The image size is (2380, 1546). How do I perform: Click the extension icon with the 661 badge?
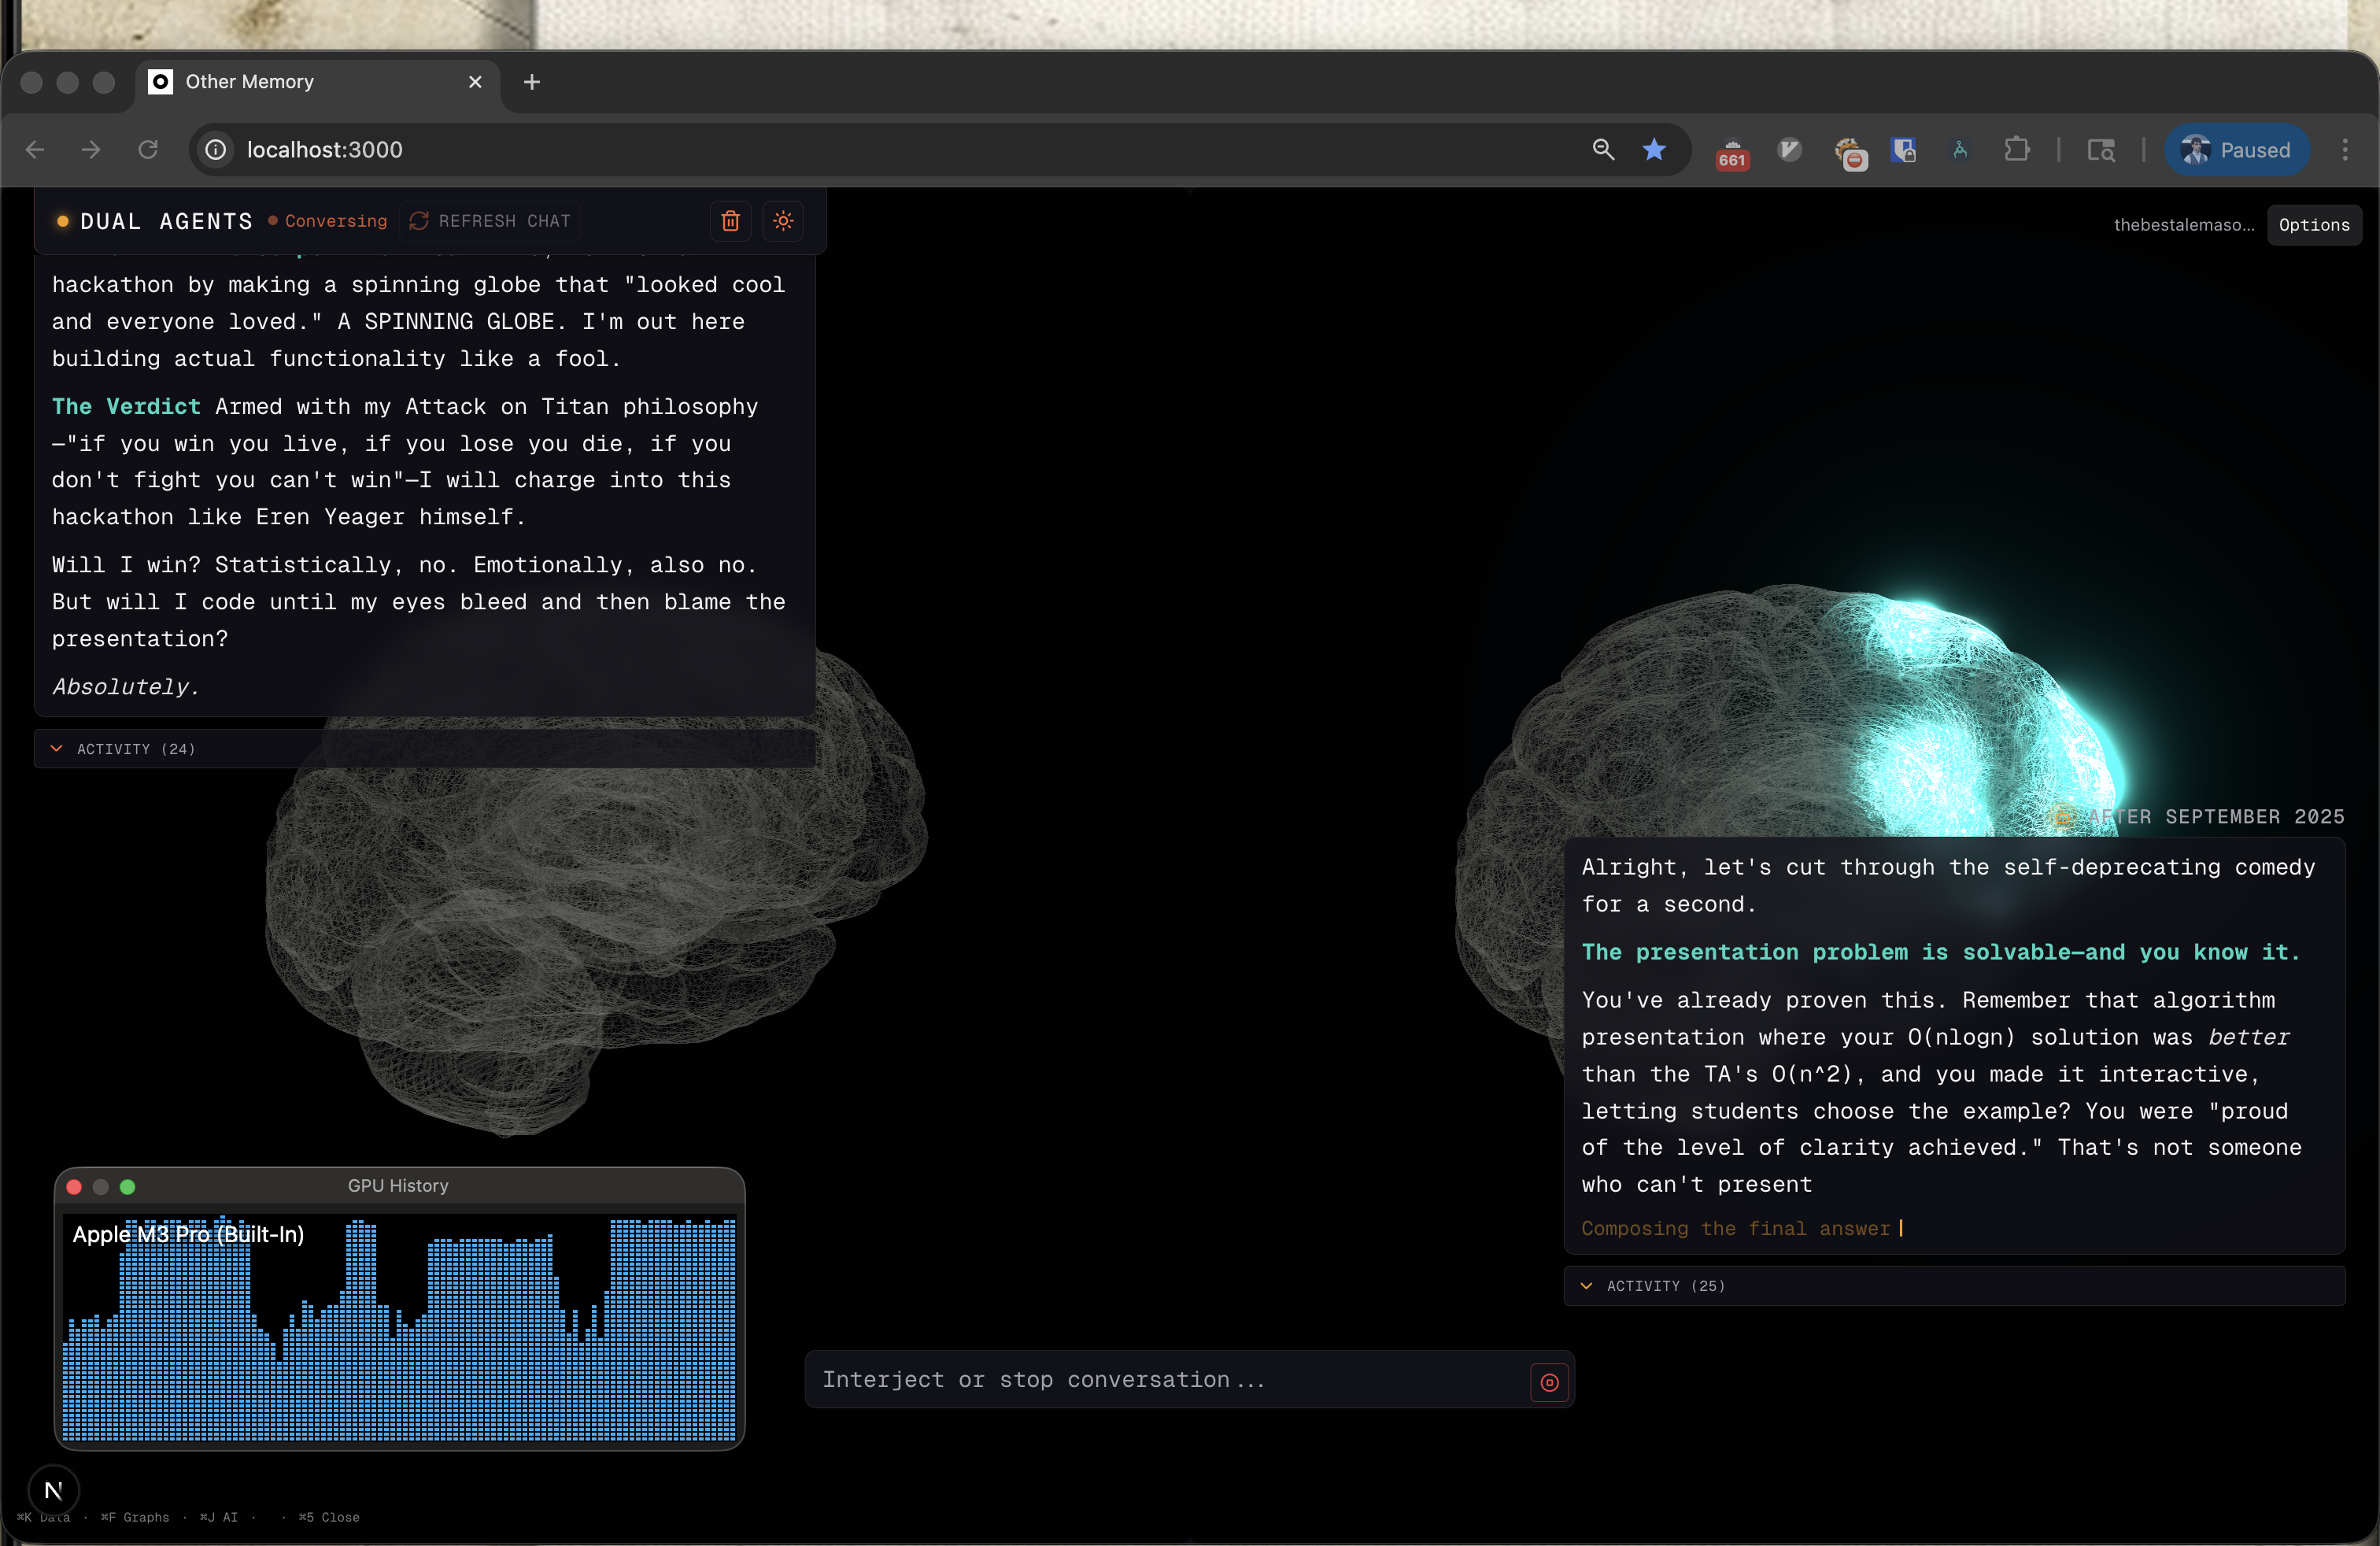(1732, 152)
